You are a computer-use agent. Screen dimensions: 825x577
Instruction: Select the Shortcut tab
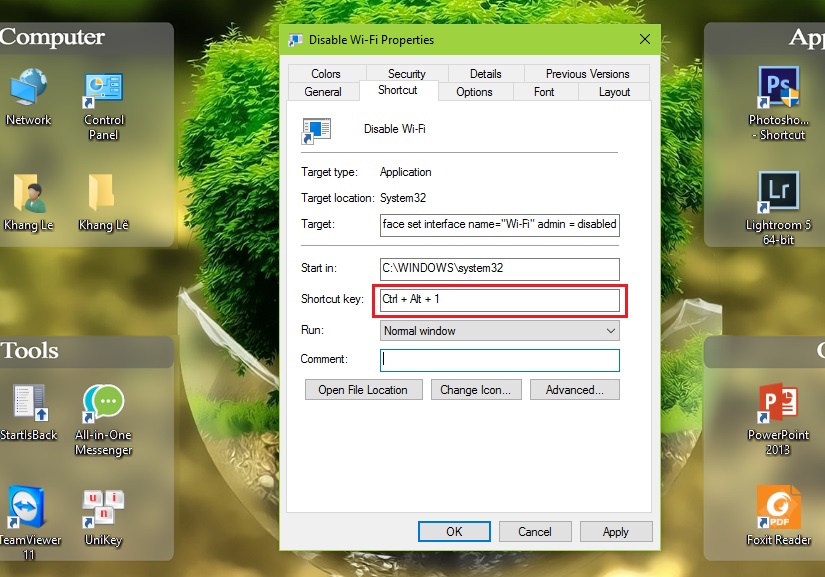point(398,90)
